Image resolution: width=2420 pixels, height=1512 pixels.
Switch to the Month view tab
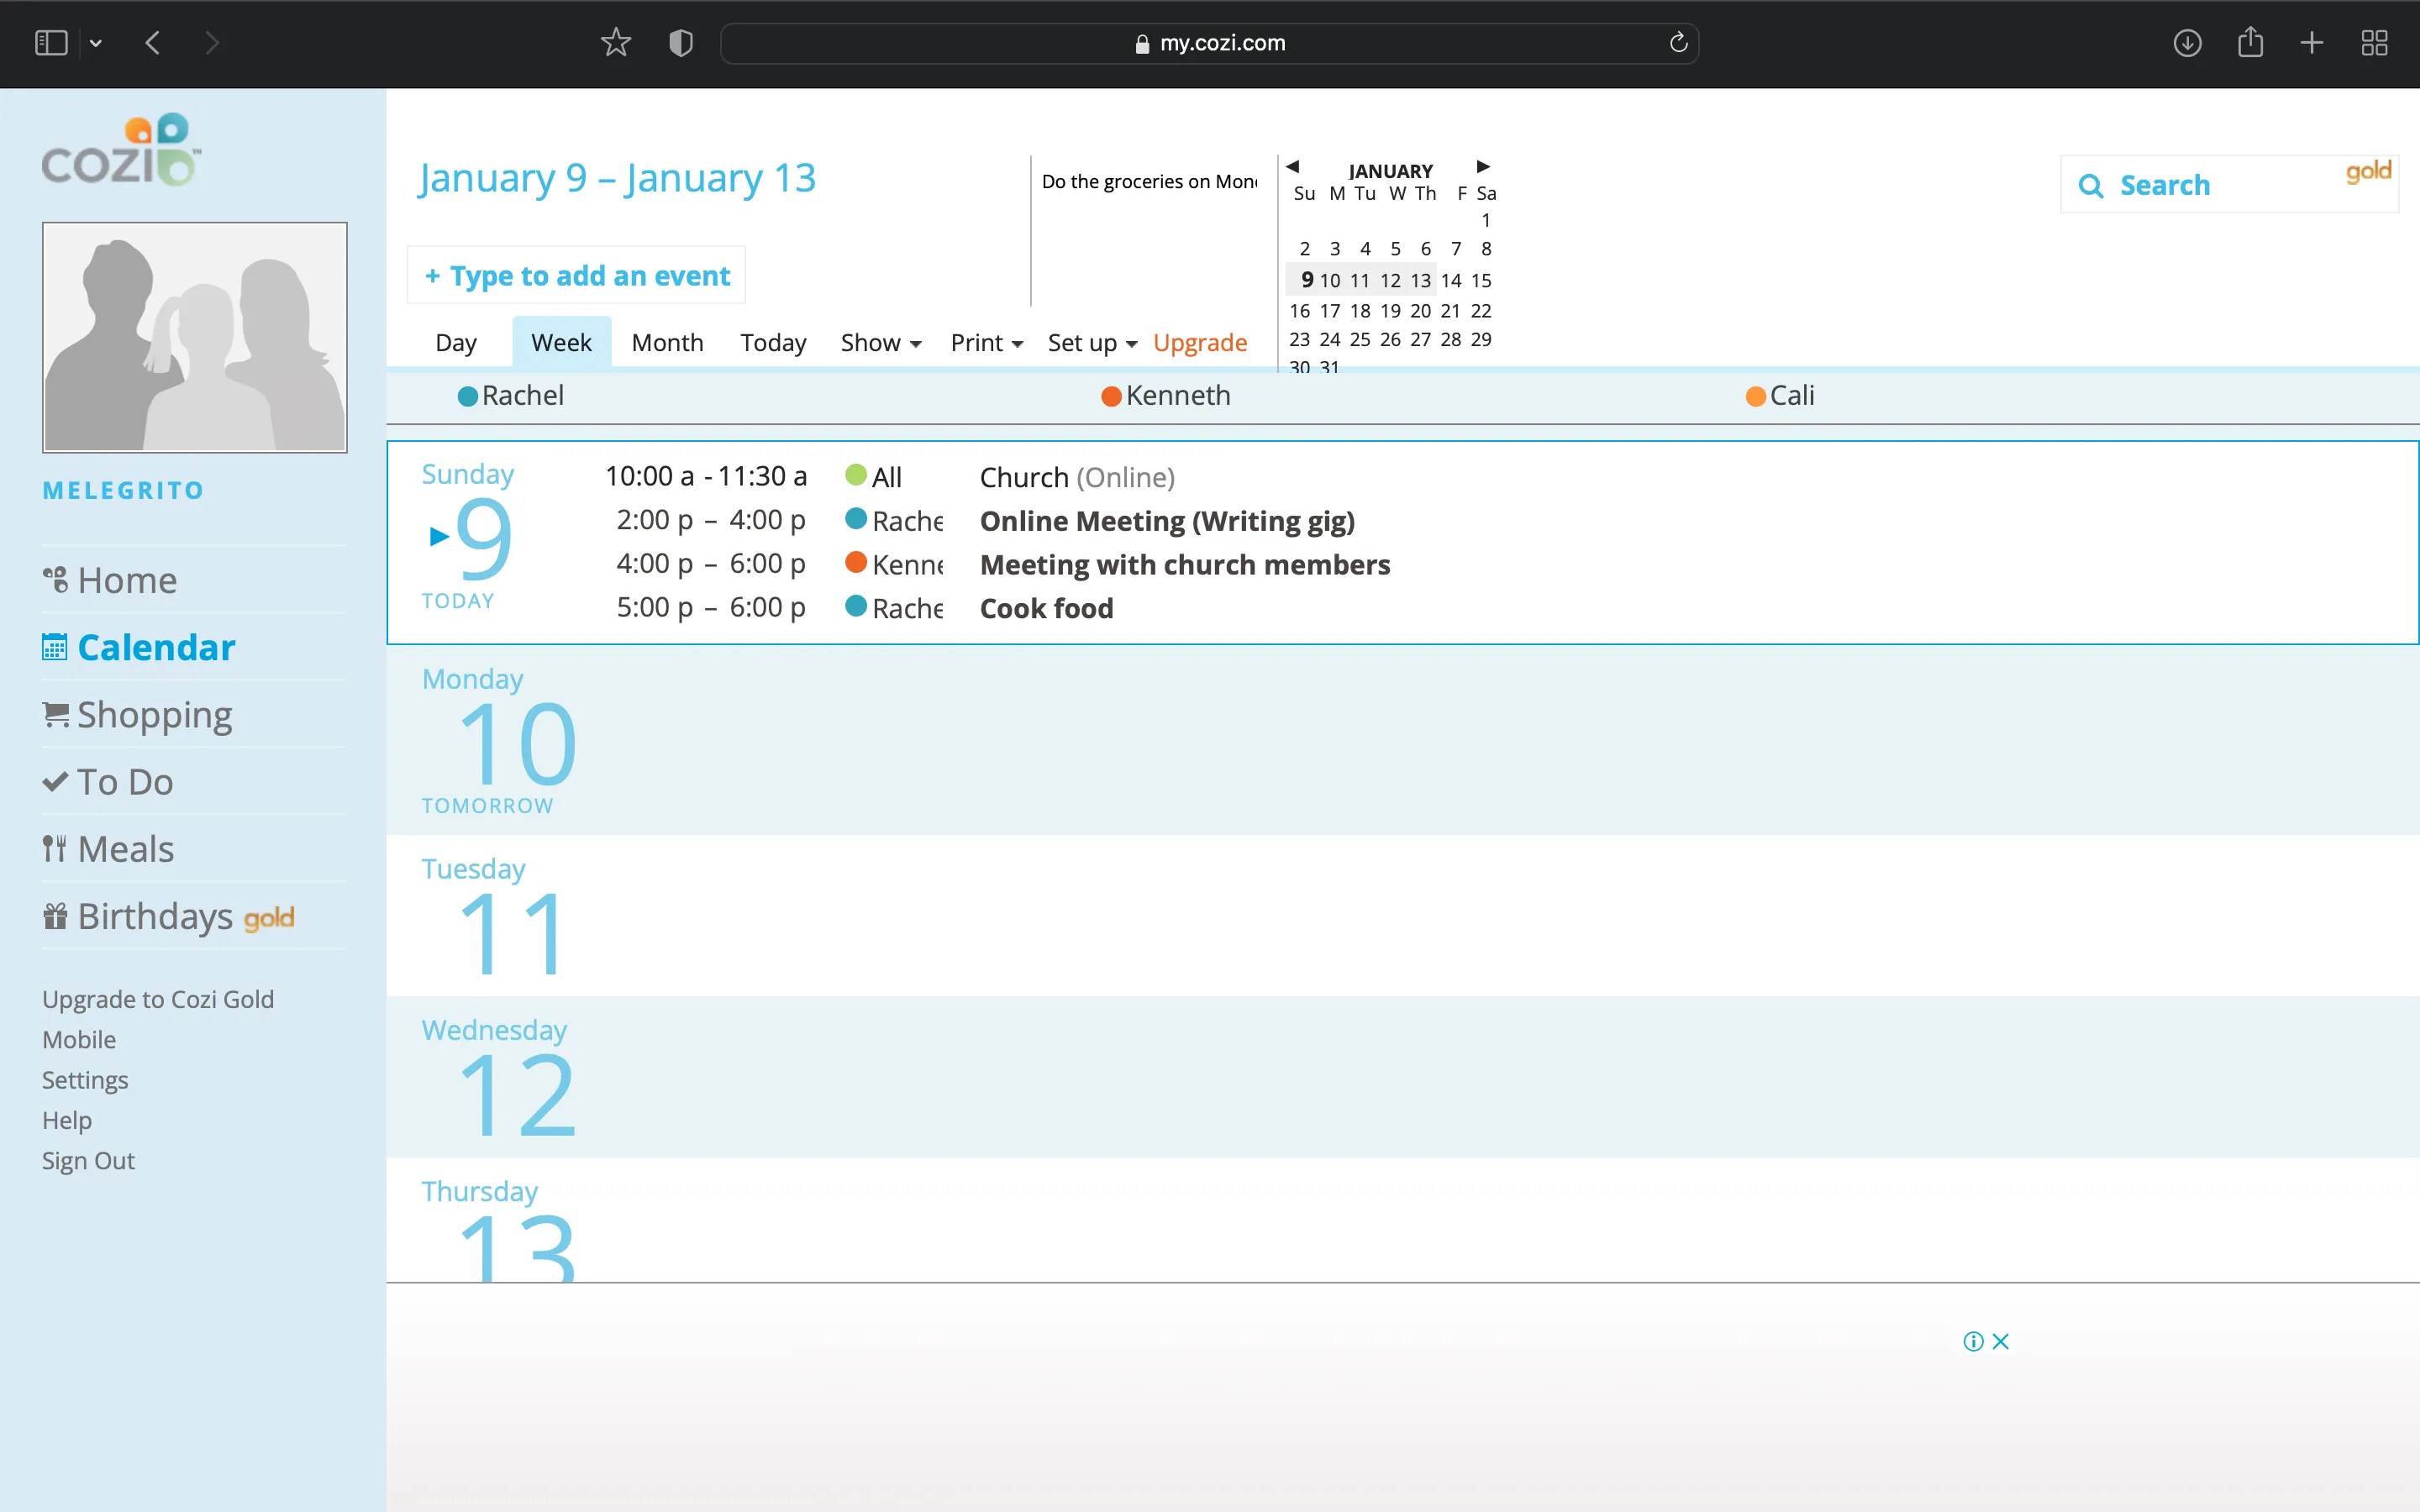666,342
